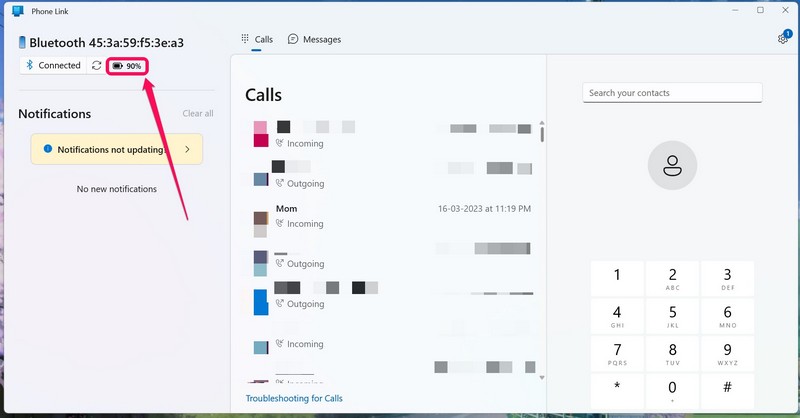Viewport: 800px width, 418px height.
Task: Click the Bluetooth Connected status button
Action: (53, 65)
